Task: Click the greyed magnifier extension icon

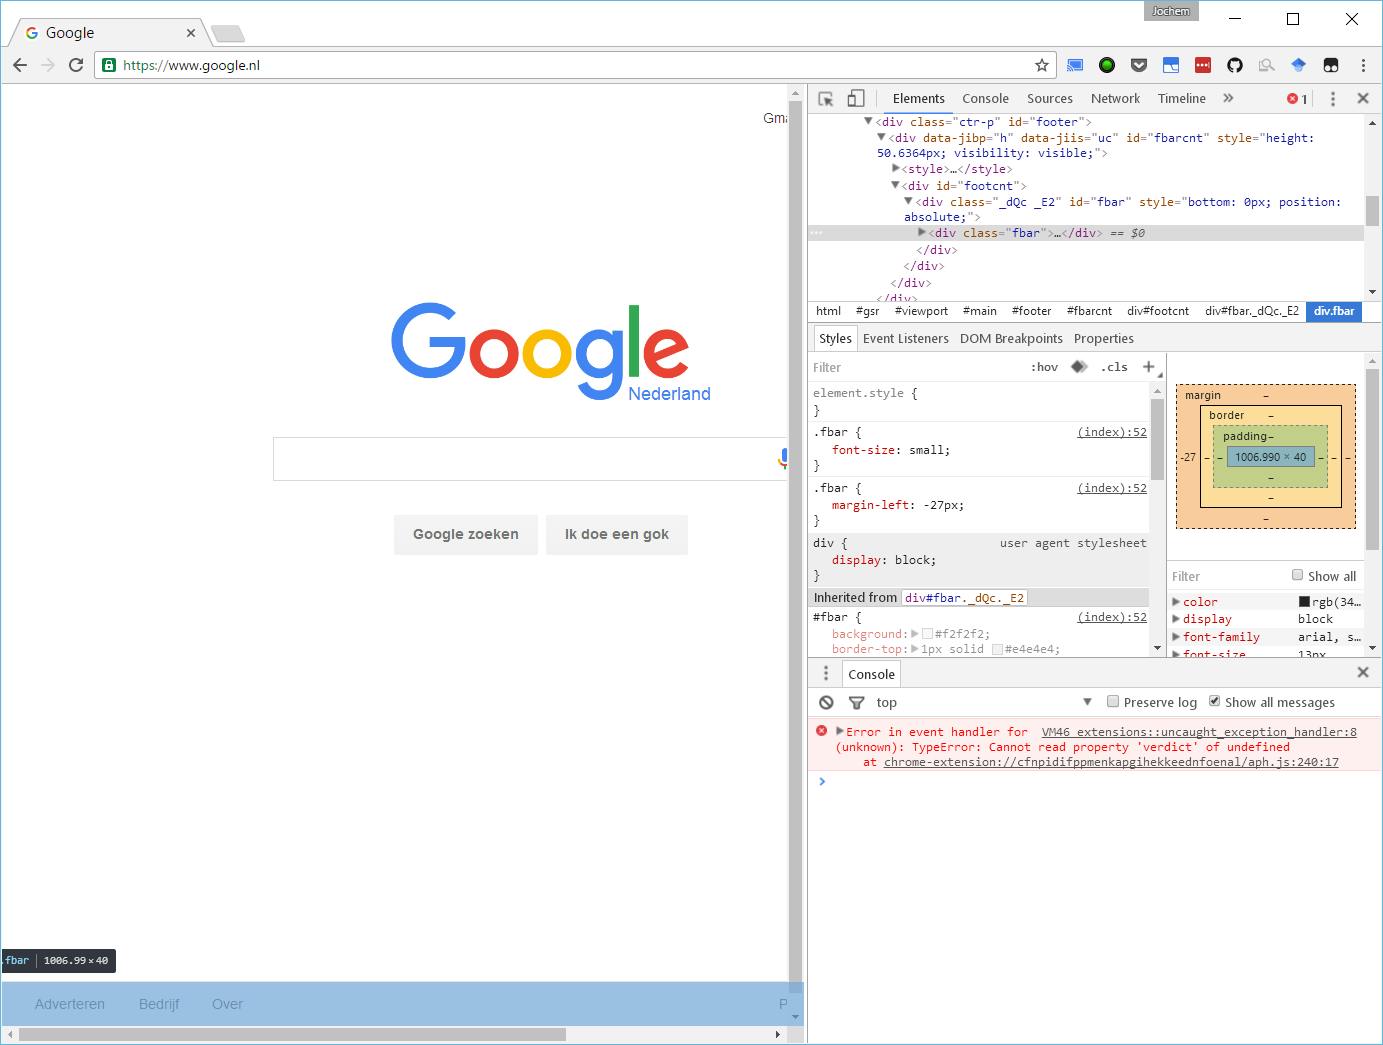Action: (x=1267, y=65)
